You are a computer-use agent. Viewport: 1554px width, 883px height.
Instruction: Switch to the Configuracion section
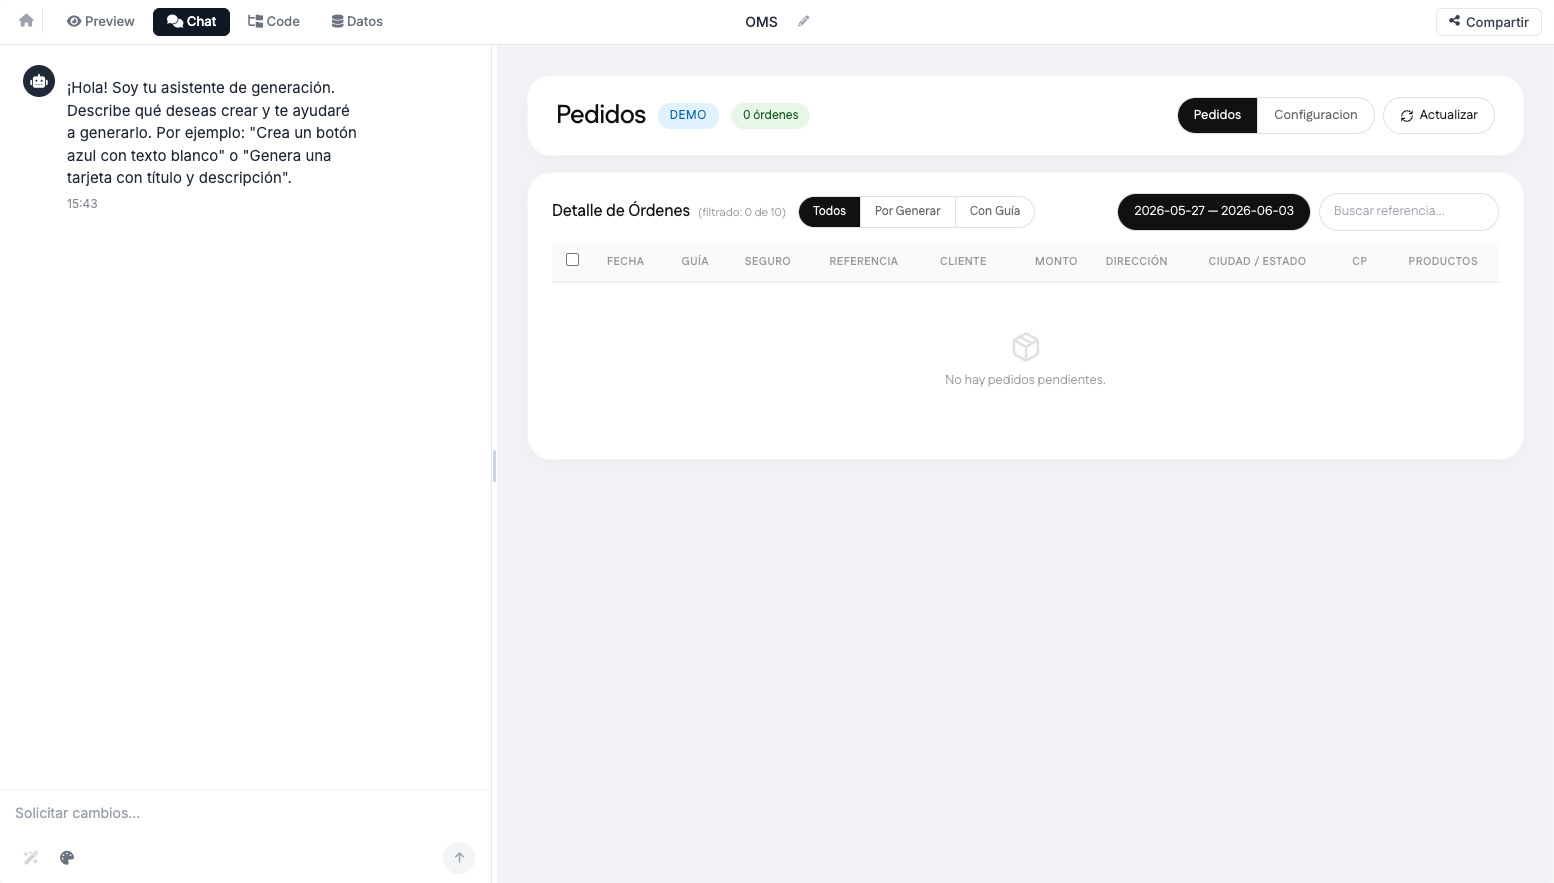click(1315, 115)
